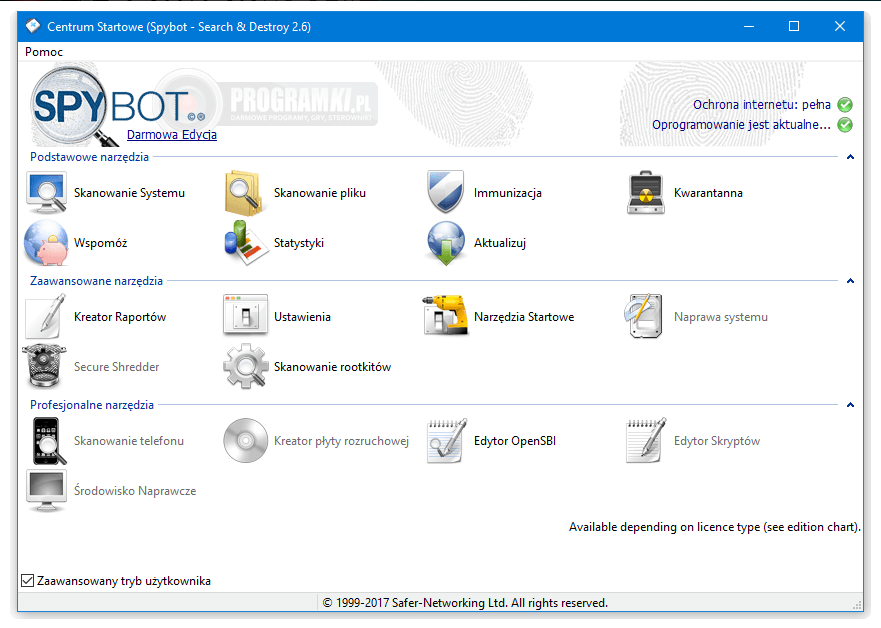Open the Narzędzia Startowe drill icon
The height and width of the screenshot is (628, 881).
(446, 316)
